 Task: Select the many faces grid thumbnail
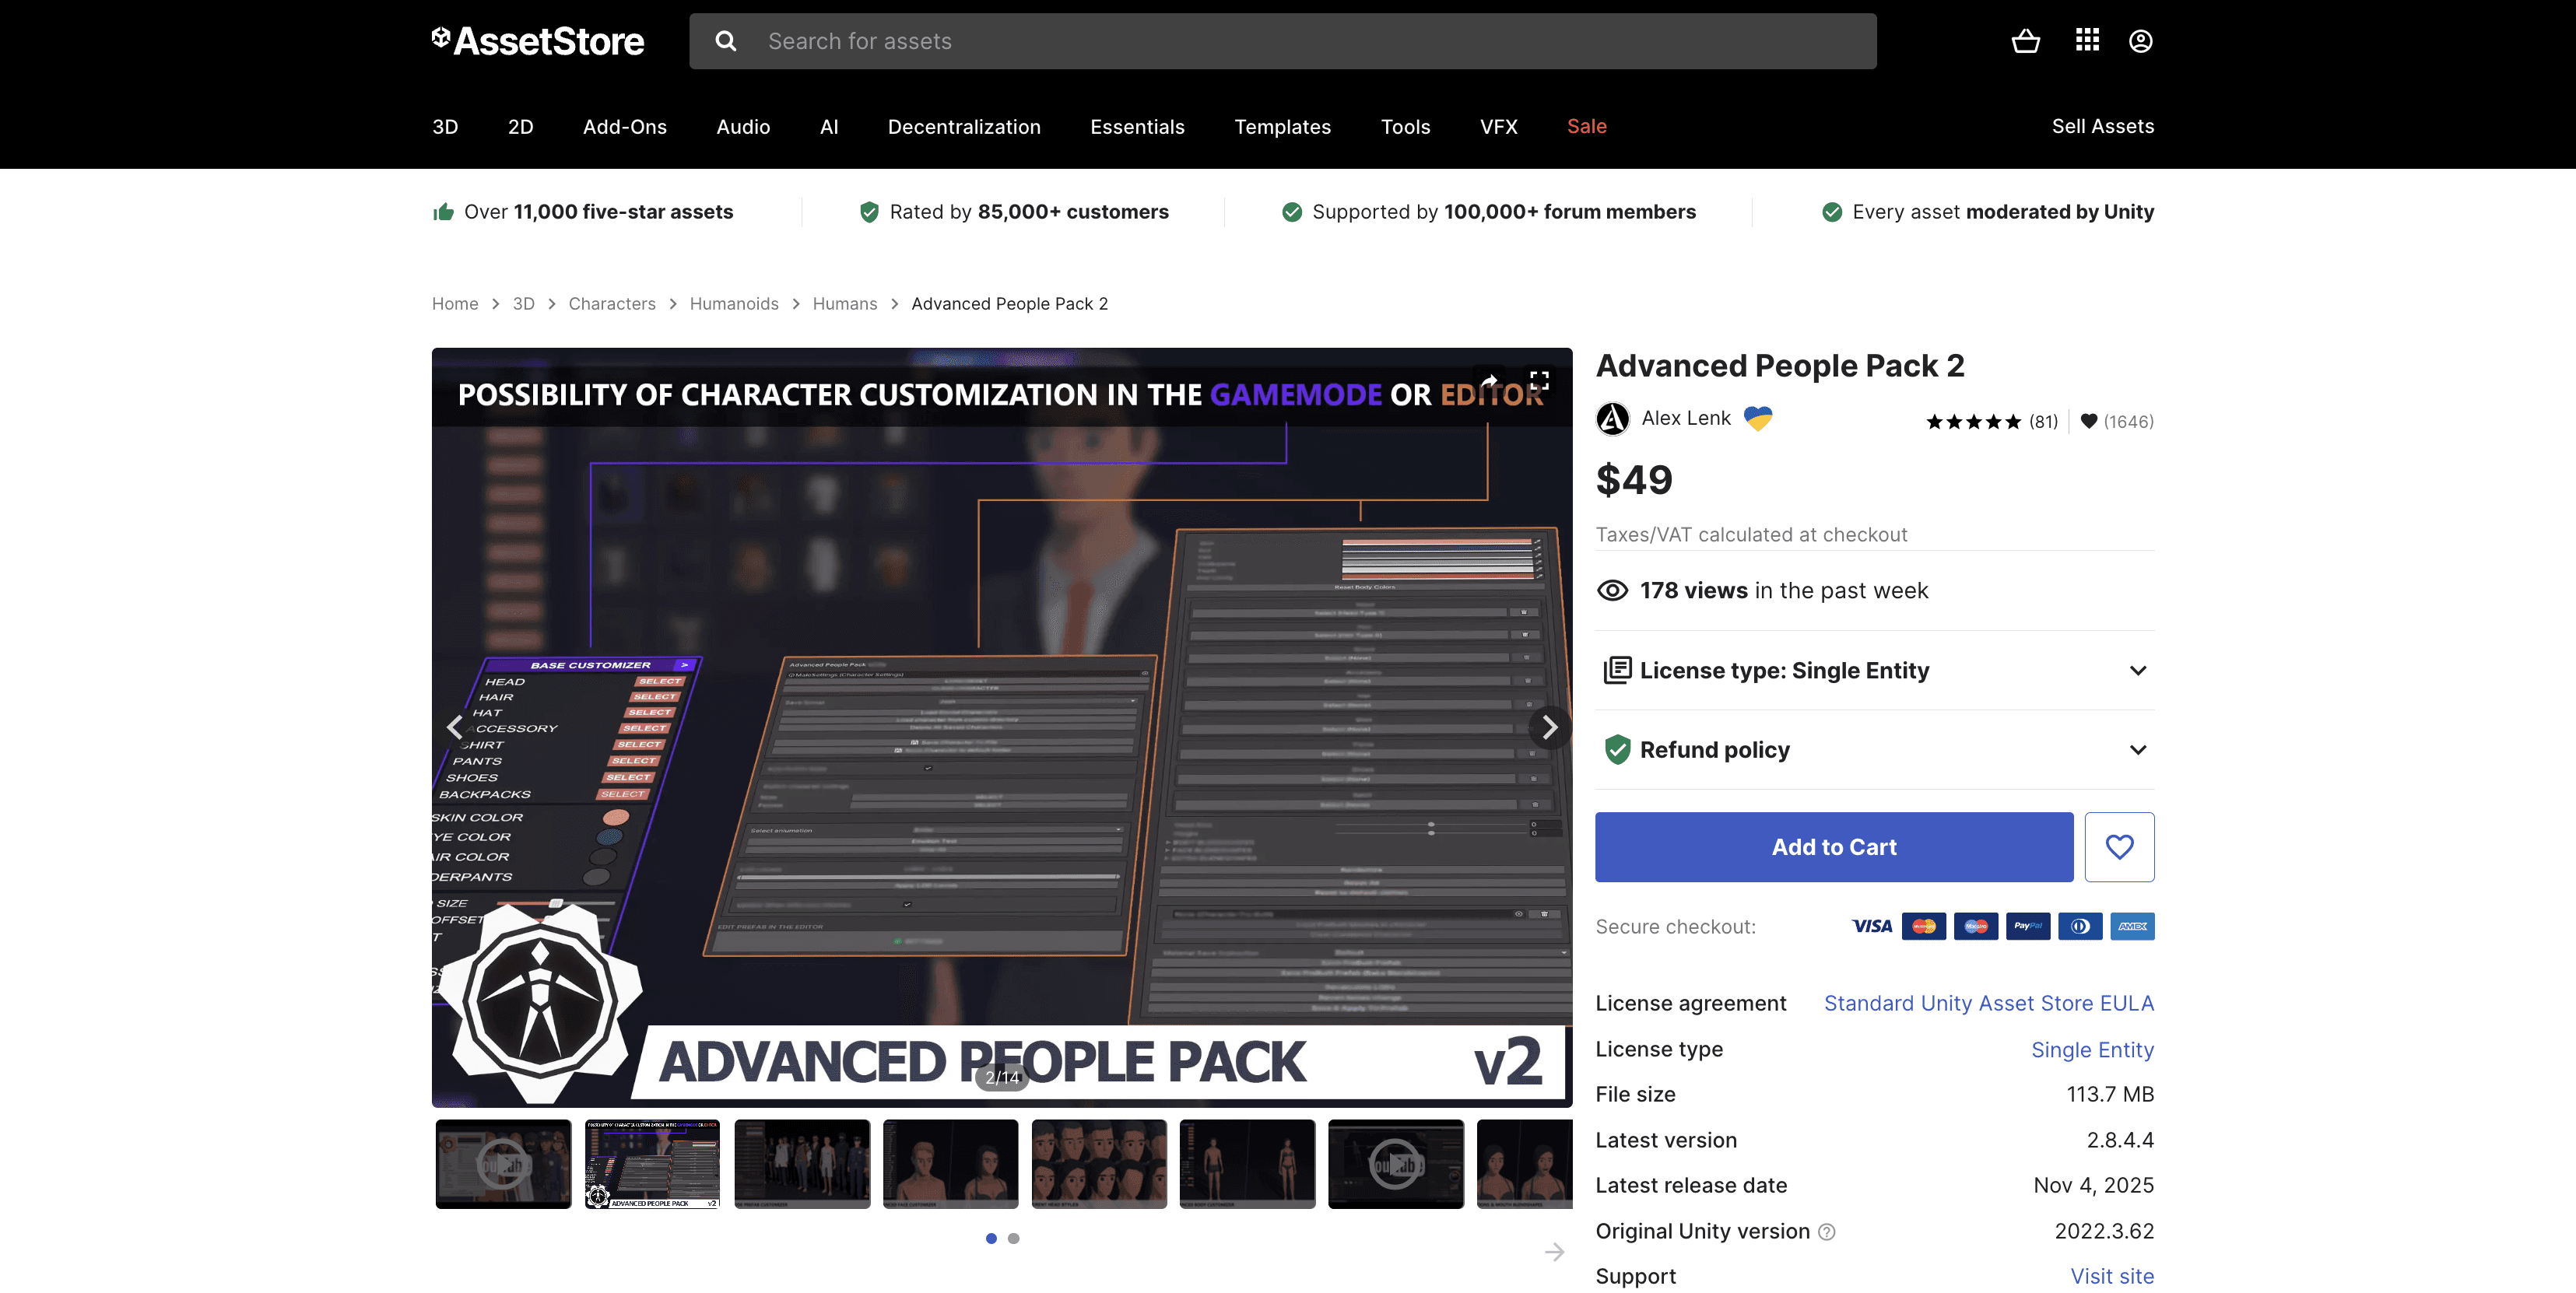[1099, 1164]
